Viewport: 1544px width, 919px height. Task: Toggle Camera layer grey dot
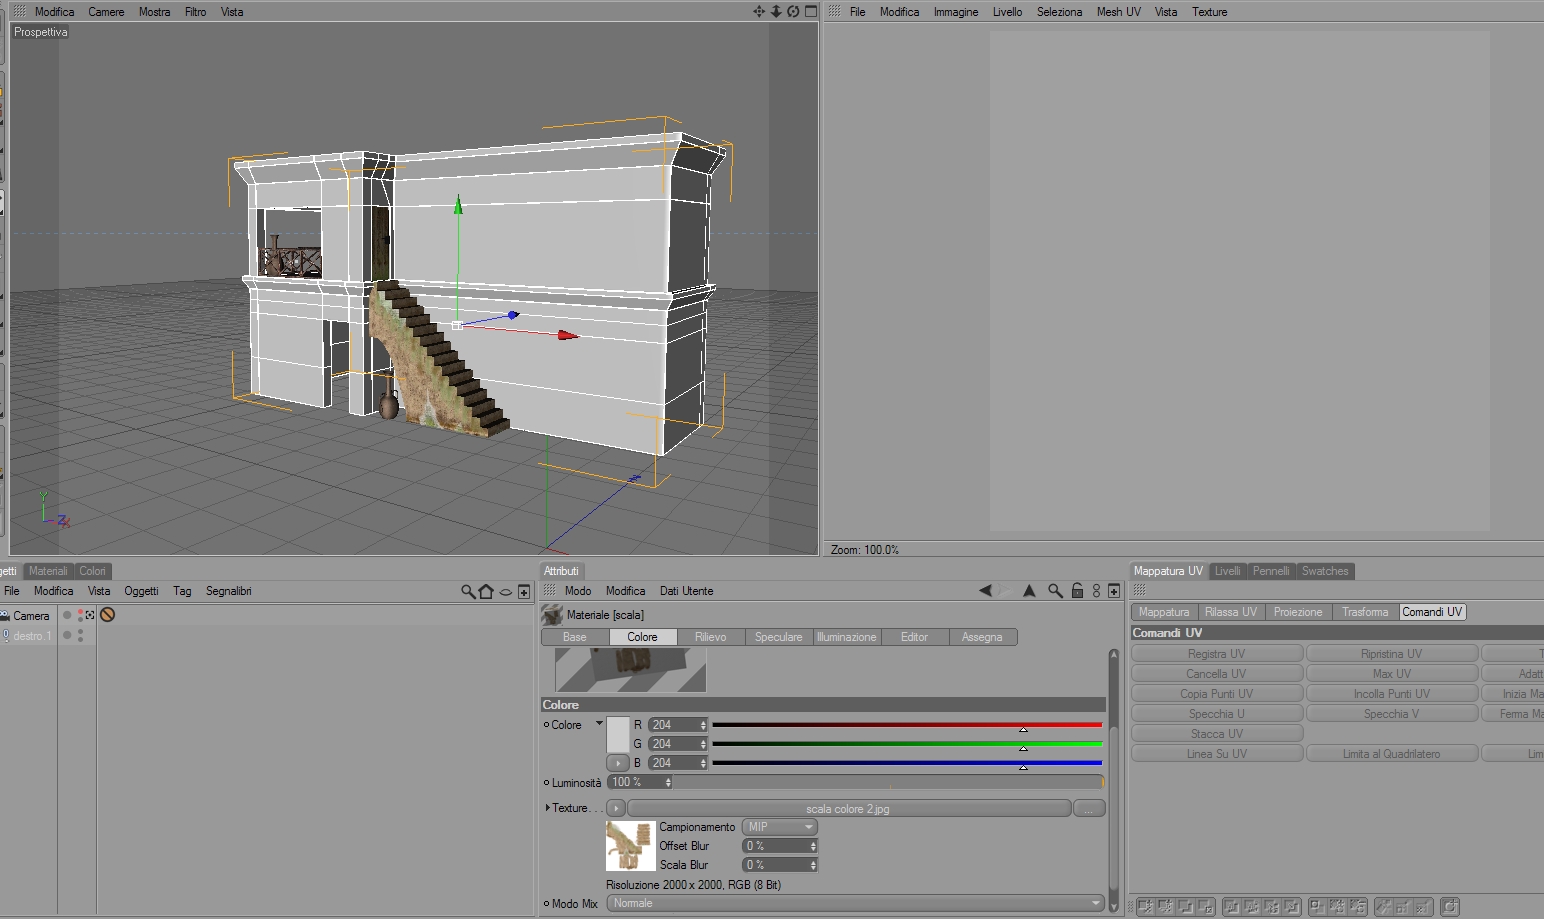(67, 615)
